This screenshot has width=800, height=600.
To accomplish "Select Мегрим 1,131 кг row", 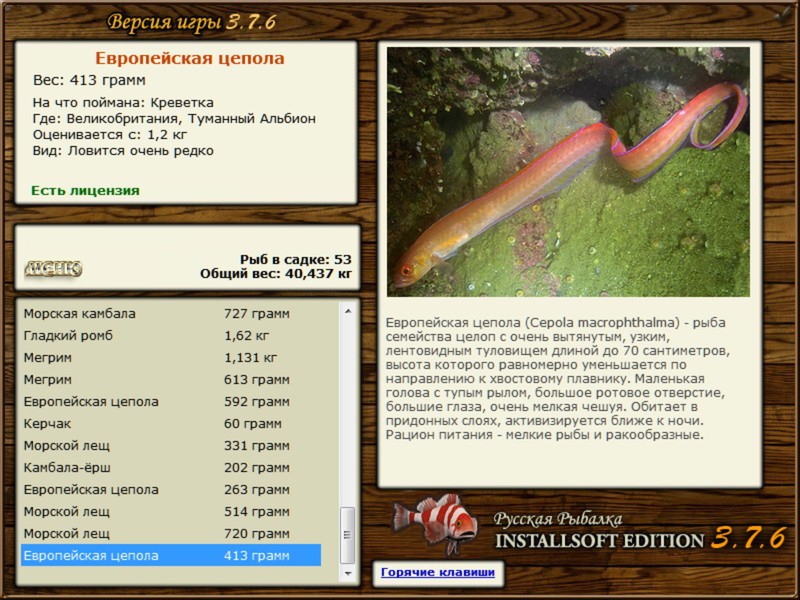I will tap(171, 357).
